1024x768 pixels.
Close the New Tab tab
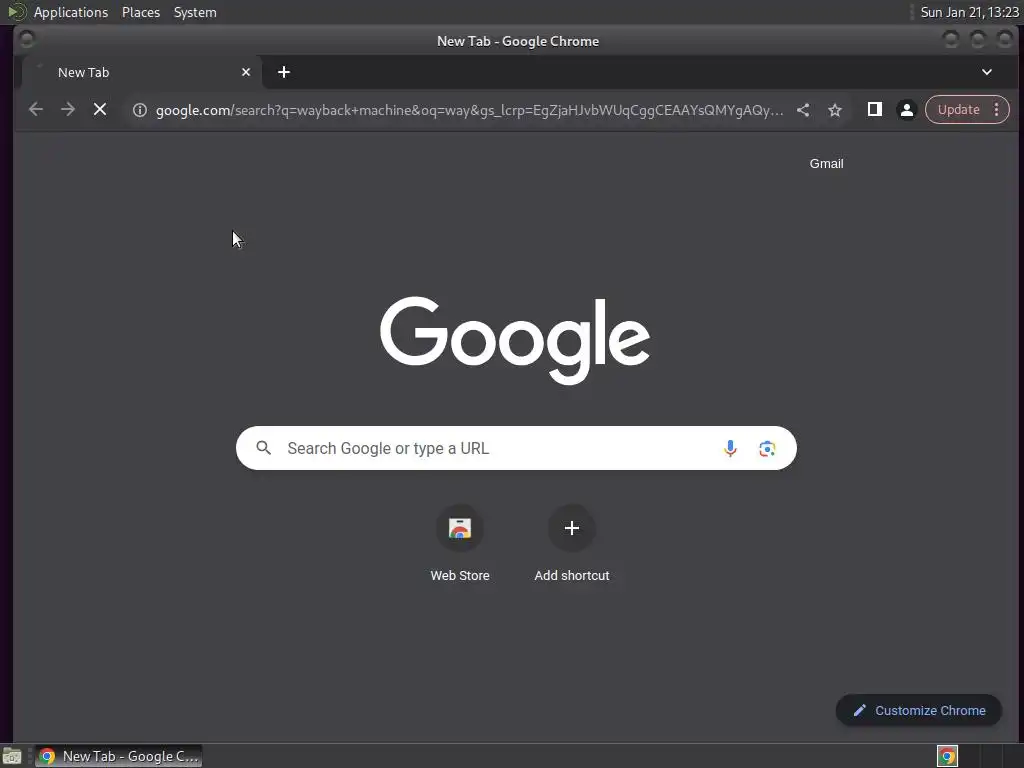[x=246, y=72]
